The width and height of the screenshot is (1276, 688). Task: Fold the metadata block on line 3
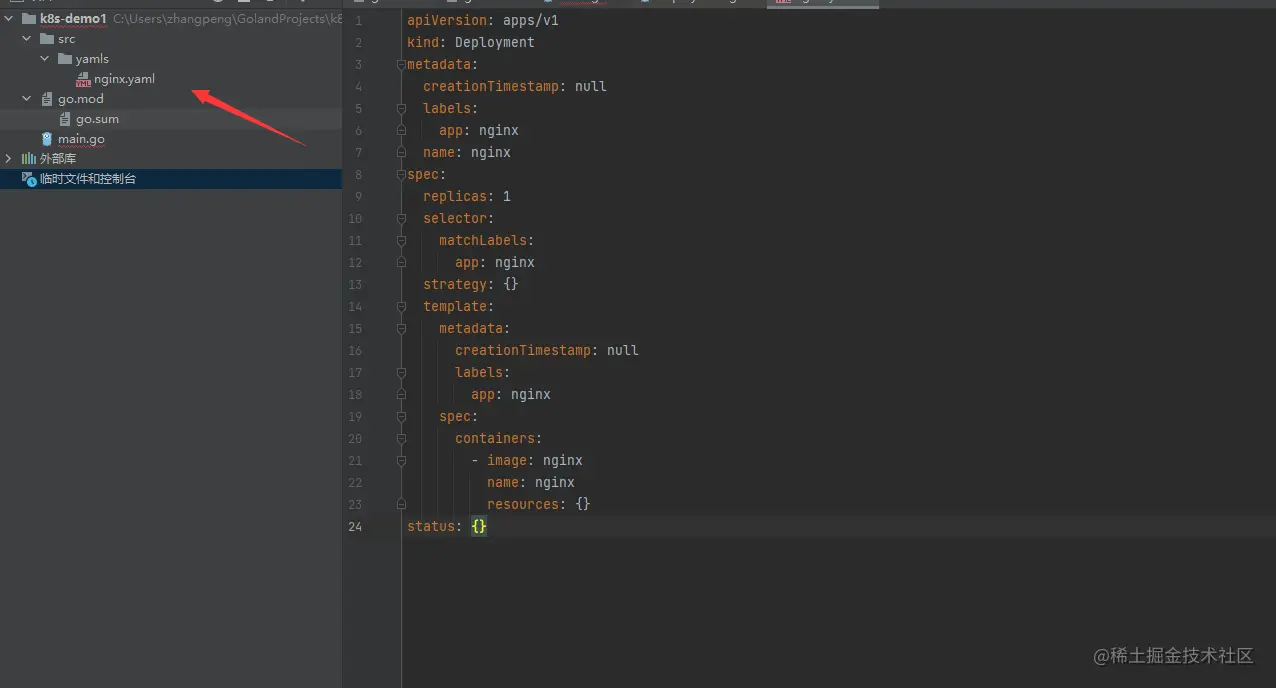[x=401, y=65]
